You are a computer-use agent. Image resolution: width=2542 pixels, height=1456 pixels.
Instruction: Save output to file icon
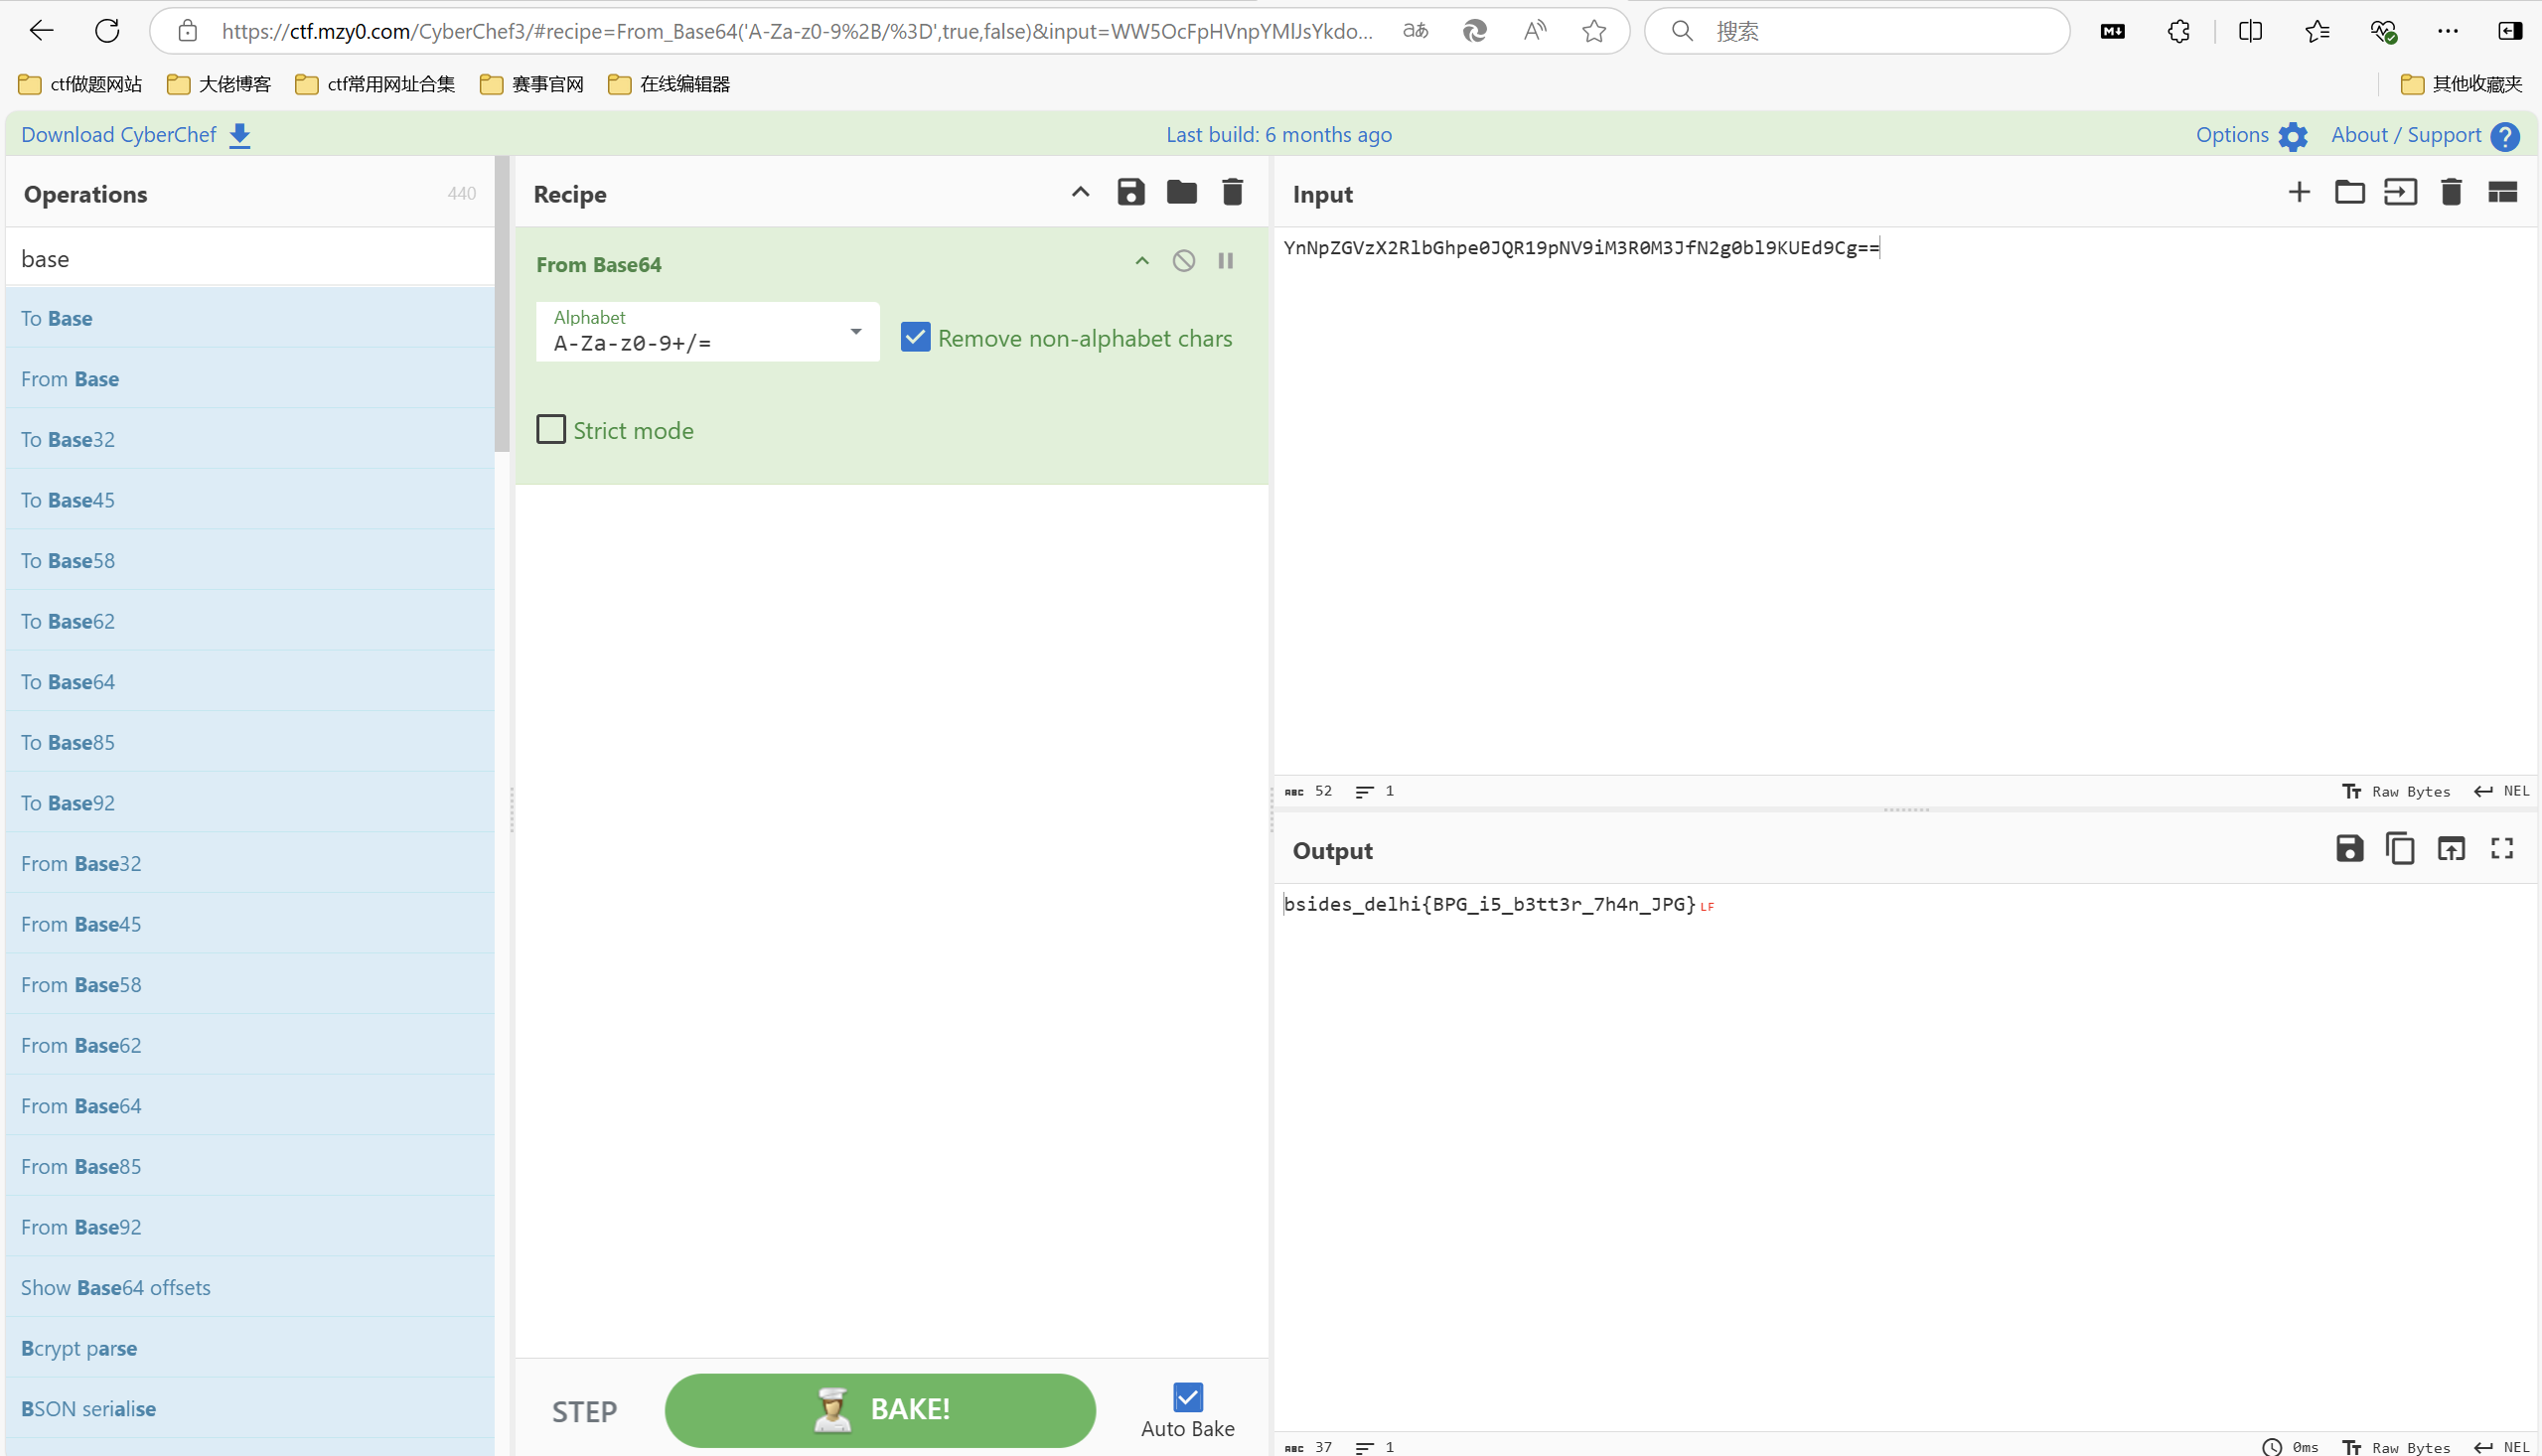pos(2350,849)
